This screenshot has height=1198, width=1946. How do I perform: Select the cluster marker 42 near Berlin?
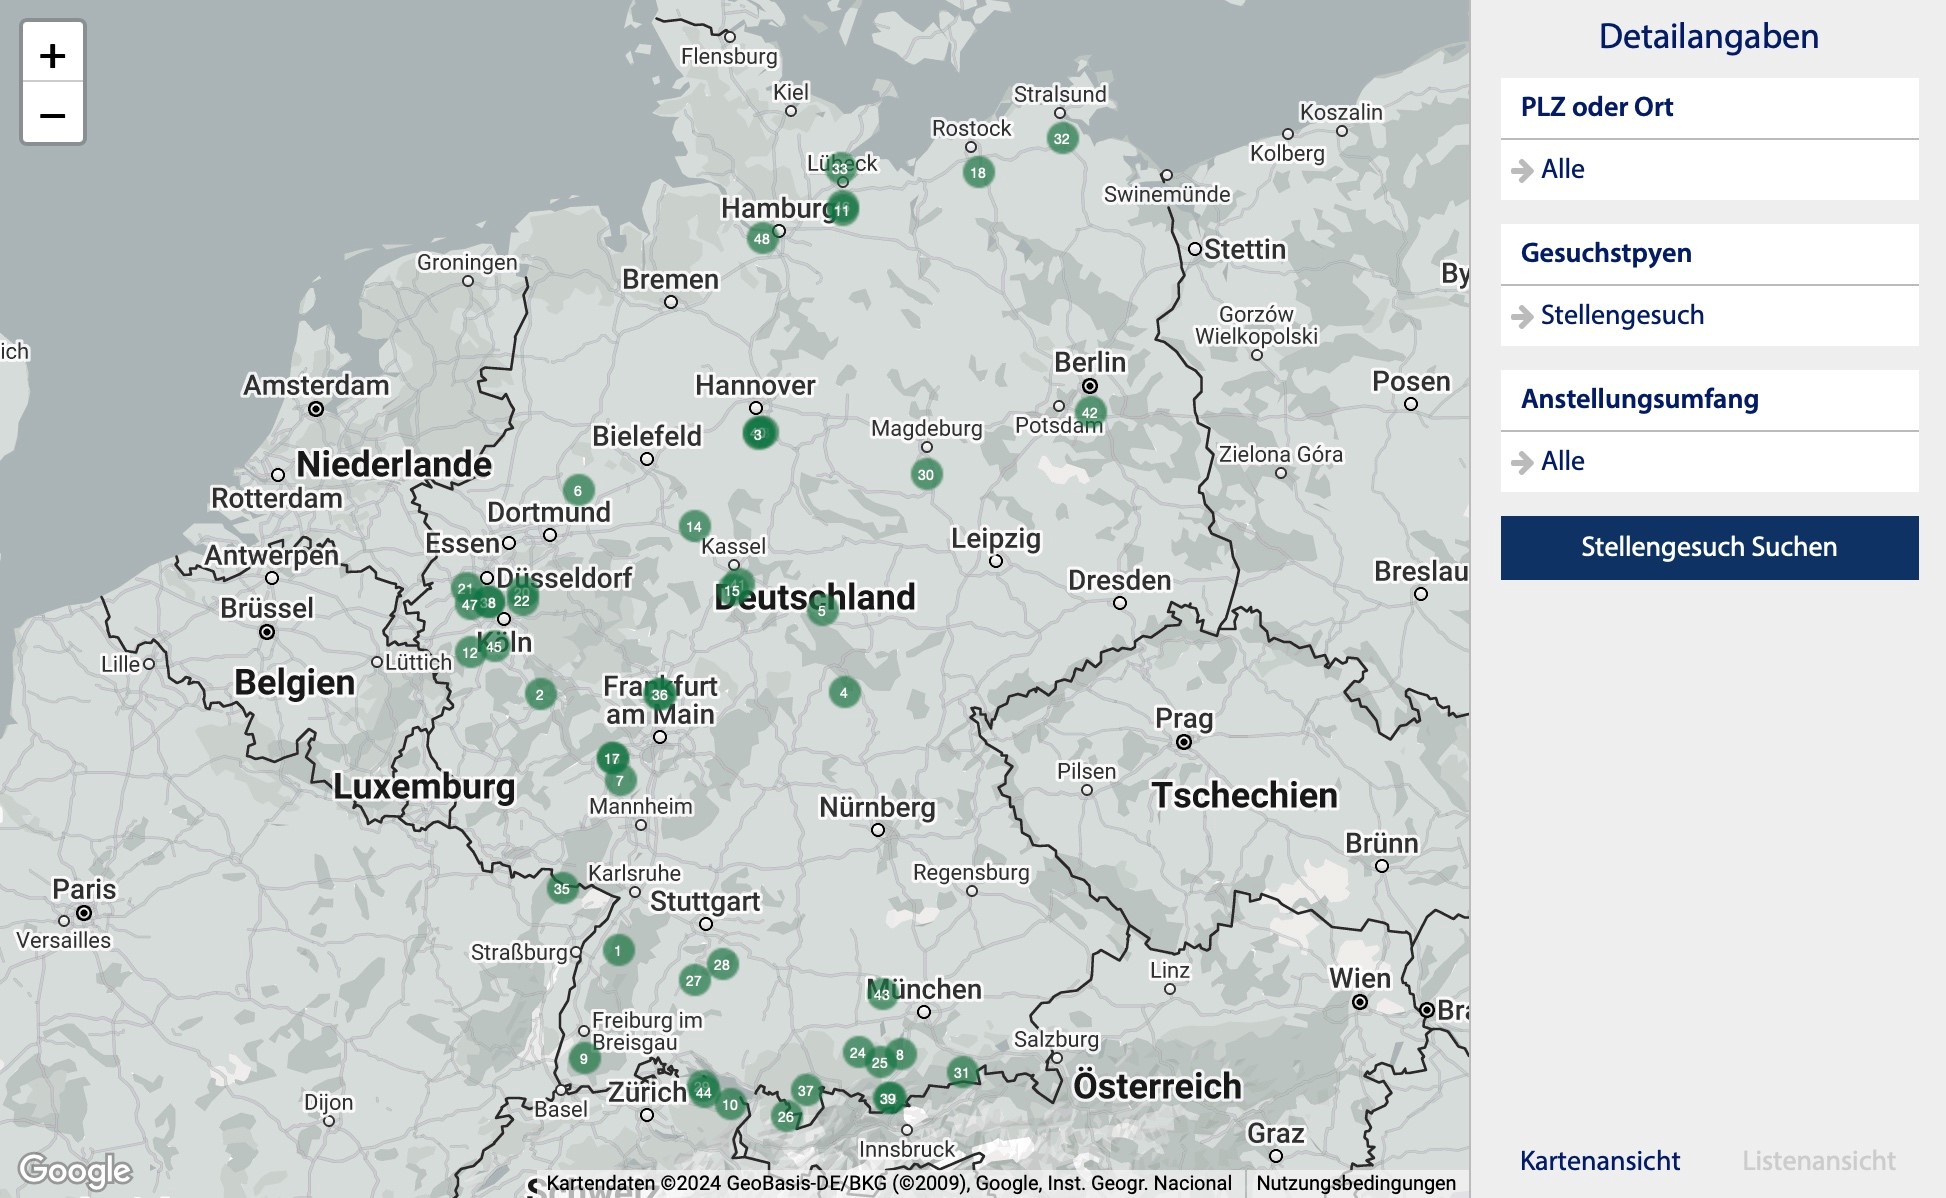(x=1090, y=411)
